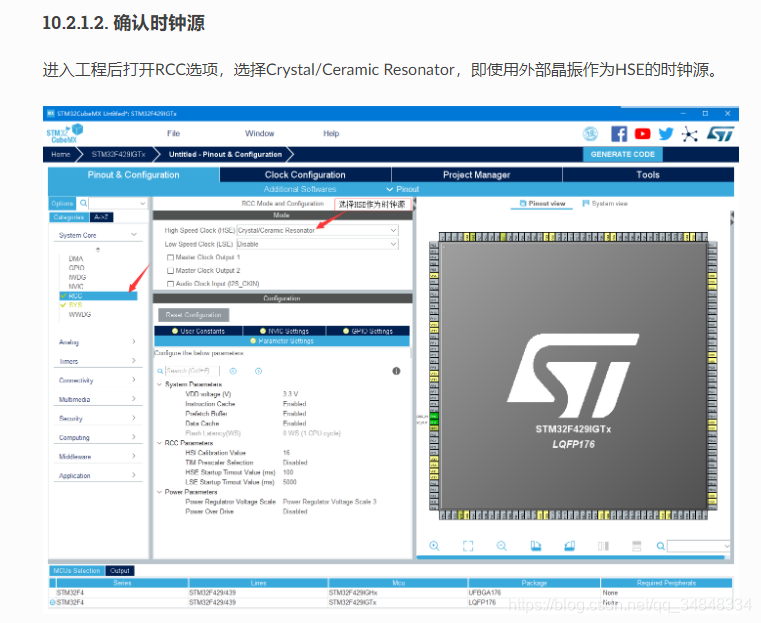Click the pin search magnifier icon
This screenshot has height=623, width=761.
coord(661,546)
